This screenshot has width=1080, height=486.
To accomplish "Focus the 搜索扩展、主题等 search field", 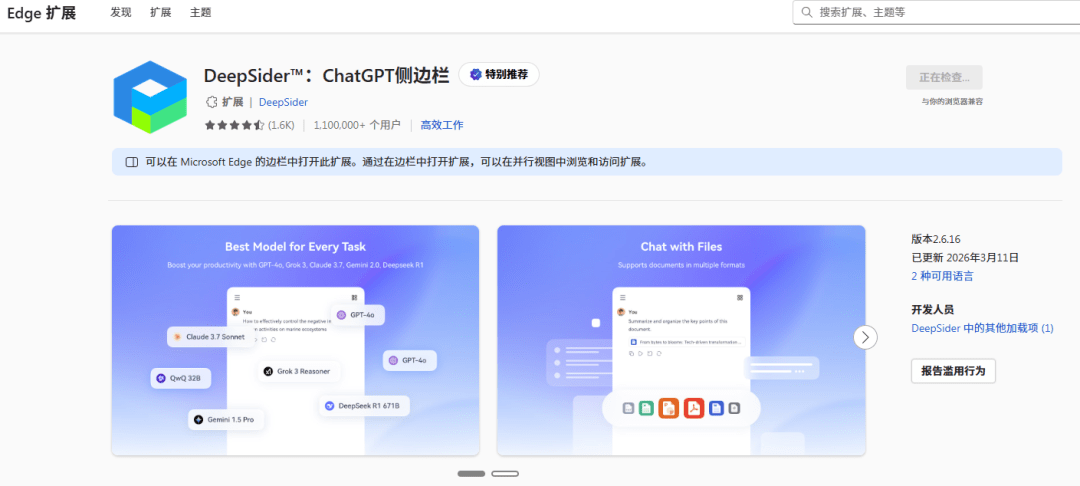I will 937,12.
